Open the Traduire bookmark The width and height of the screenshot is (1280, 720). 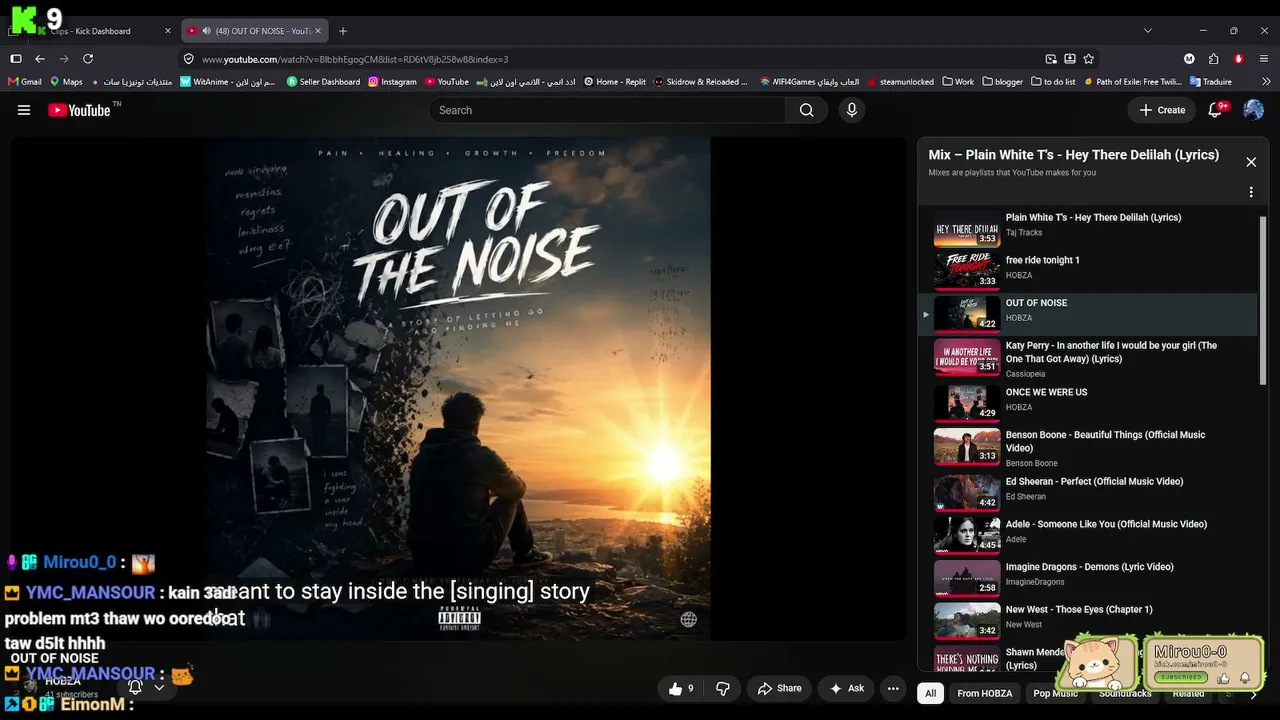coord(1209,82)
